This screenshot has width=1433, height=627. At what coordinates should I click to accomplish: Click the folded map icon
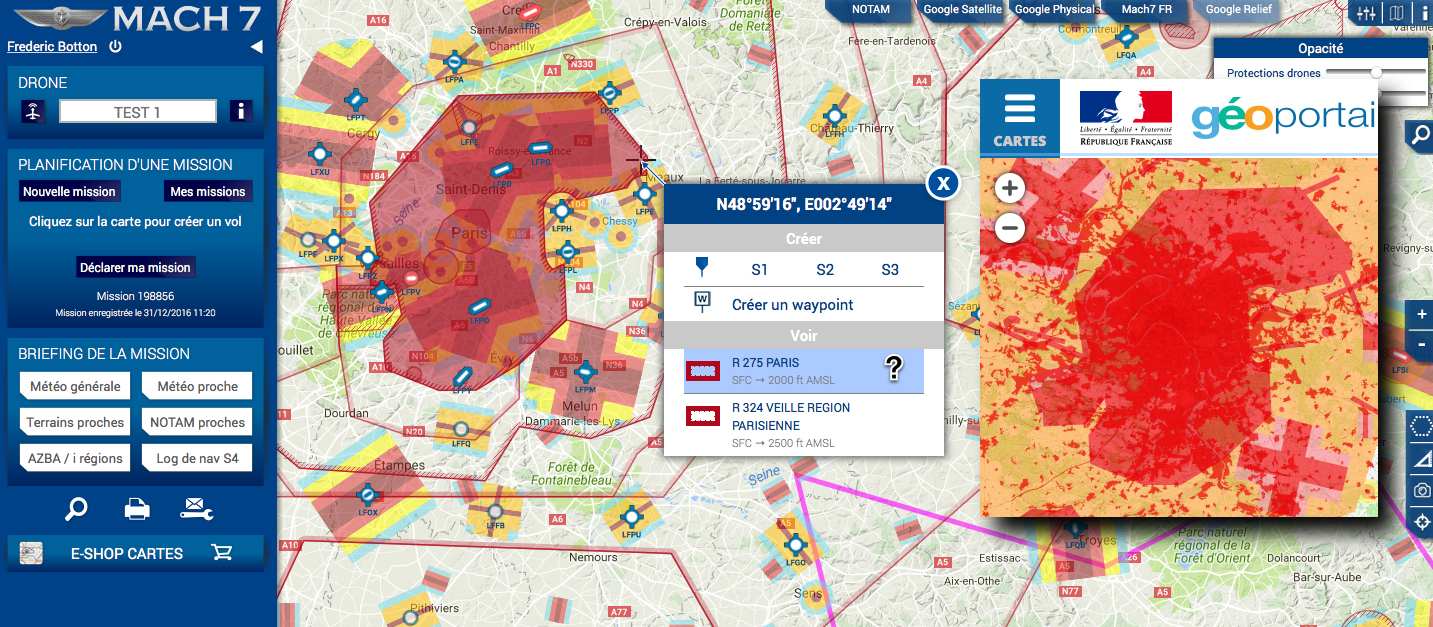click(x=1396, y=13)
